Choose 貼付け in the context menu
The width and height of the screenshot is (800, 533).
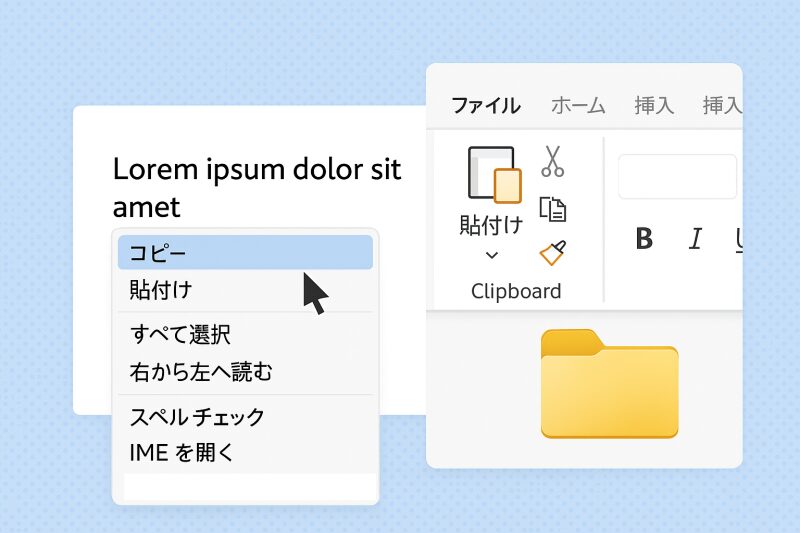coord(245,290)
